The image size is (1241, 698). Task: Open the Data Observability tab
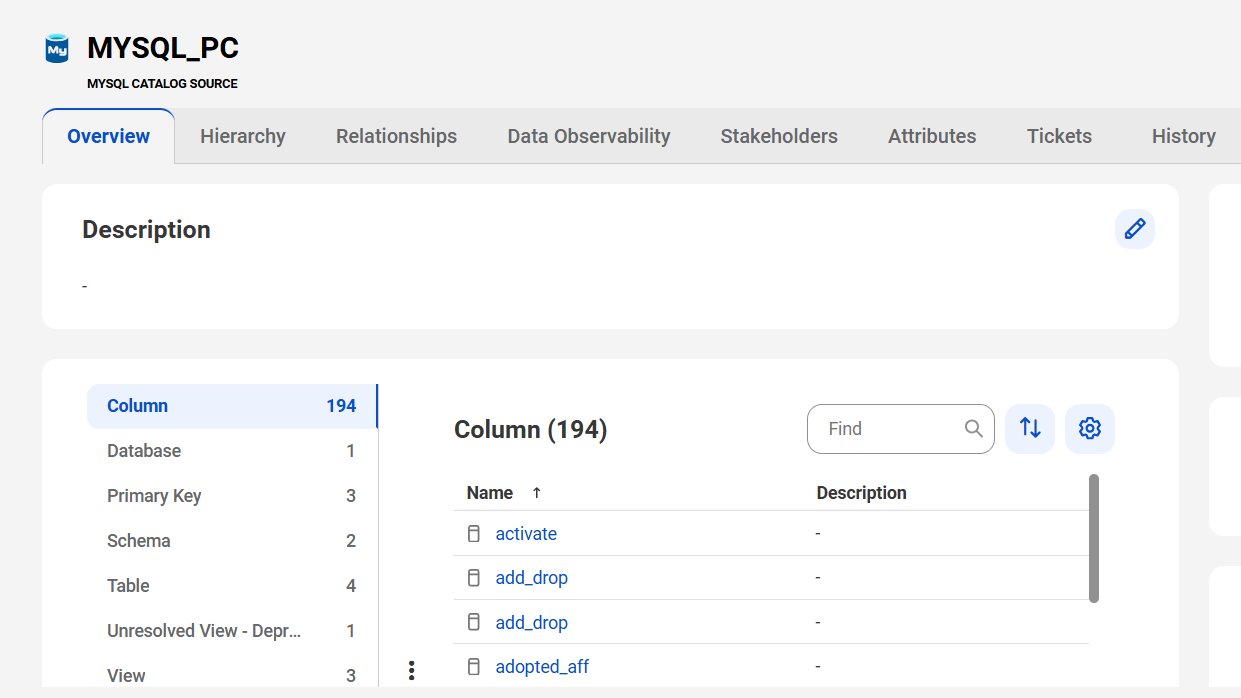[x=589, y=136]
